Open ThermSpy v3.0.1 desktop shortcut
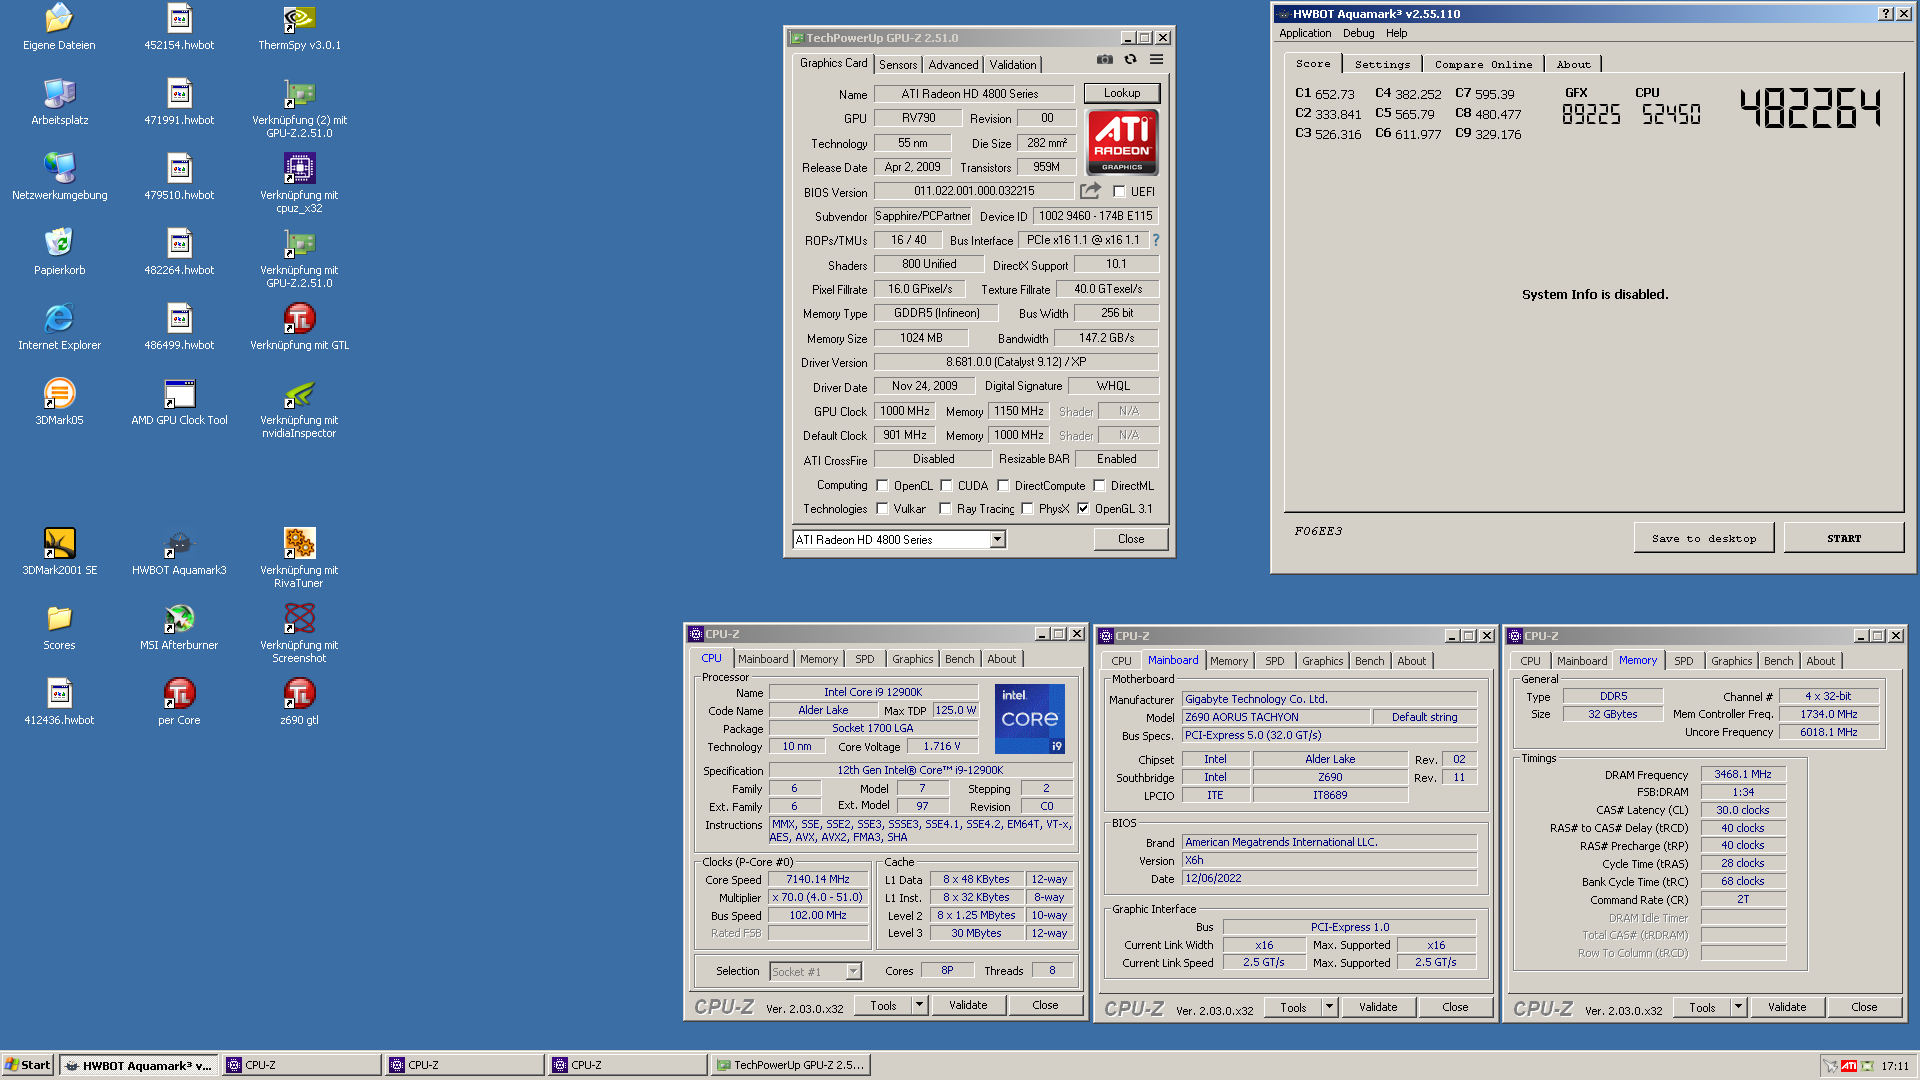 299,19
